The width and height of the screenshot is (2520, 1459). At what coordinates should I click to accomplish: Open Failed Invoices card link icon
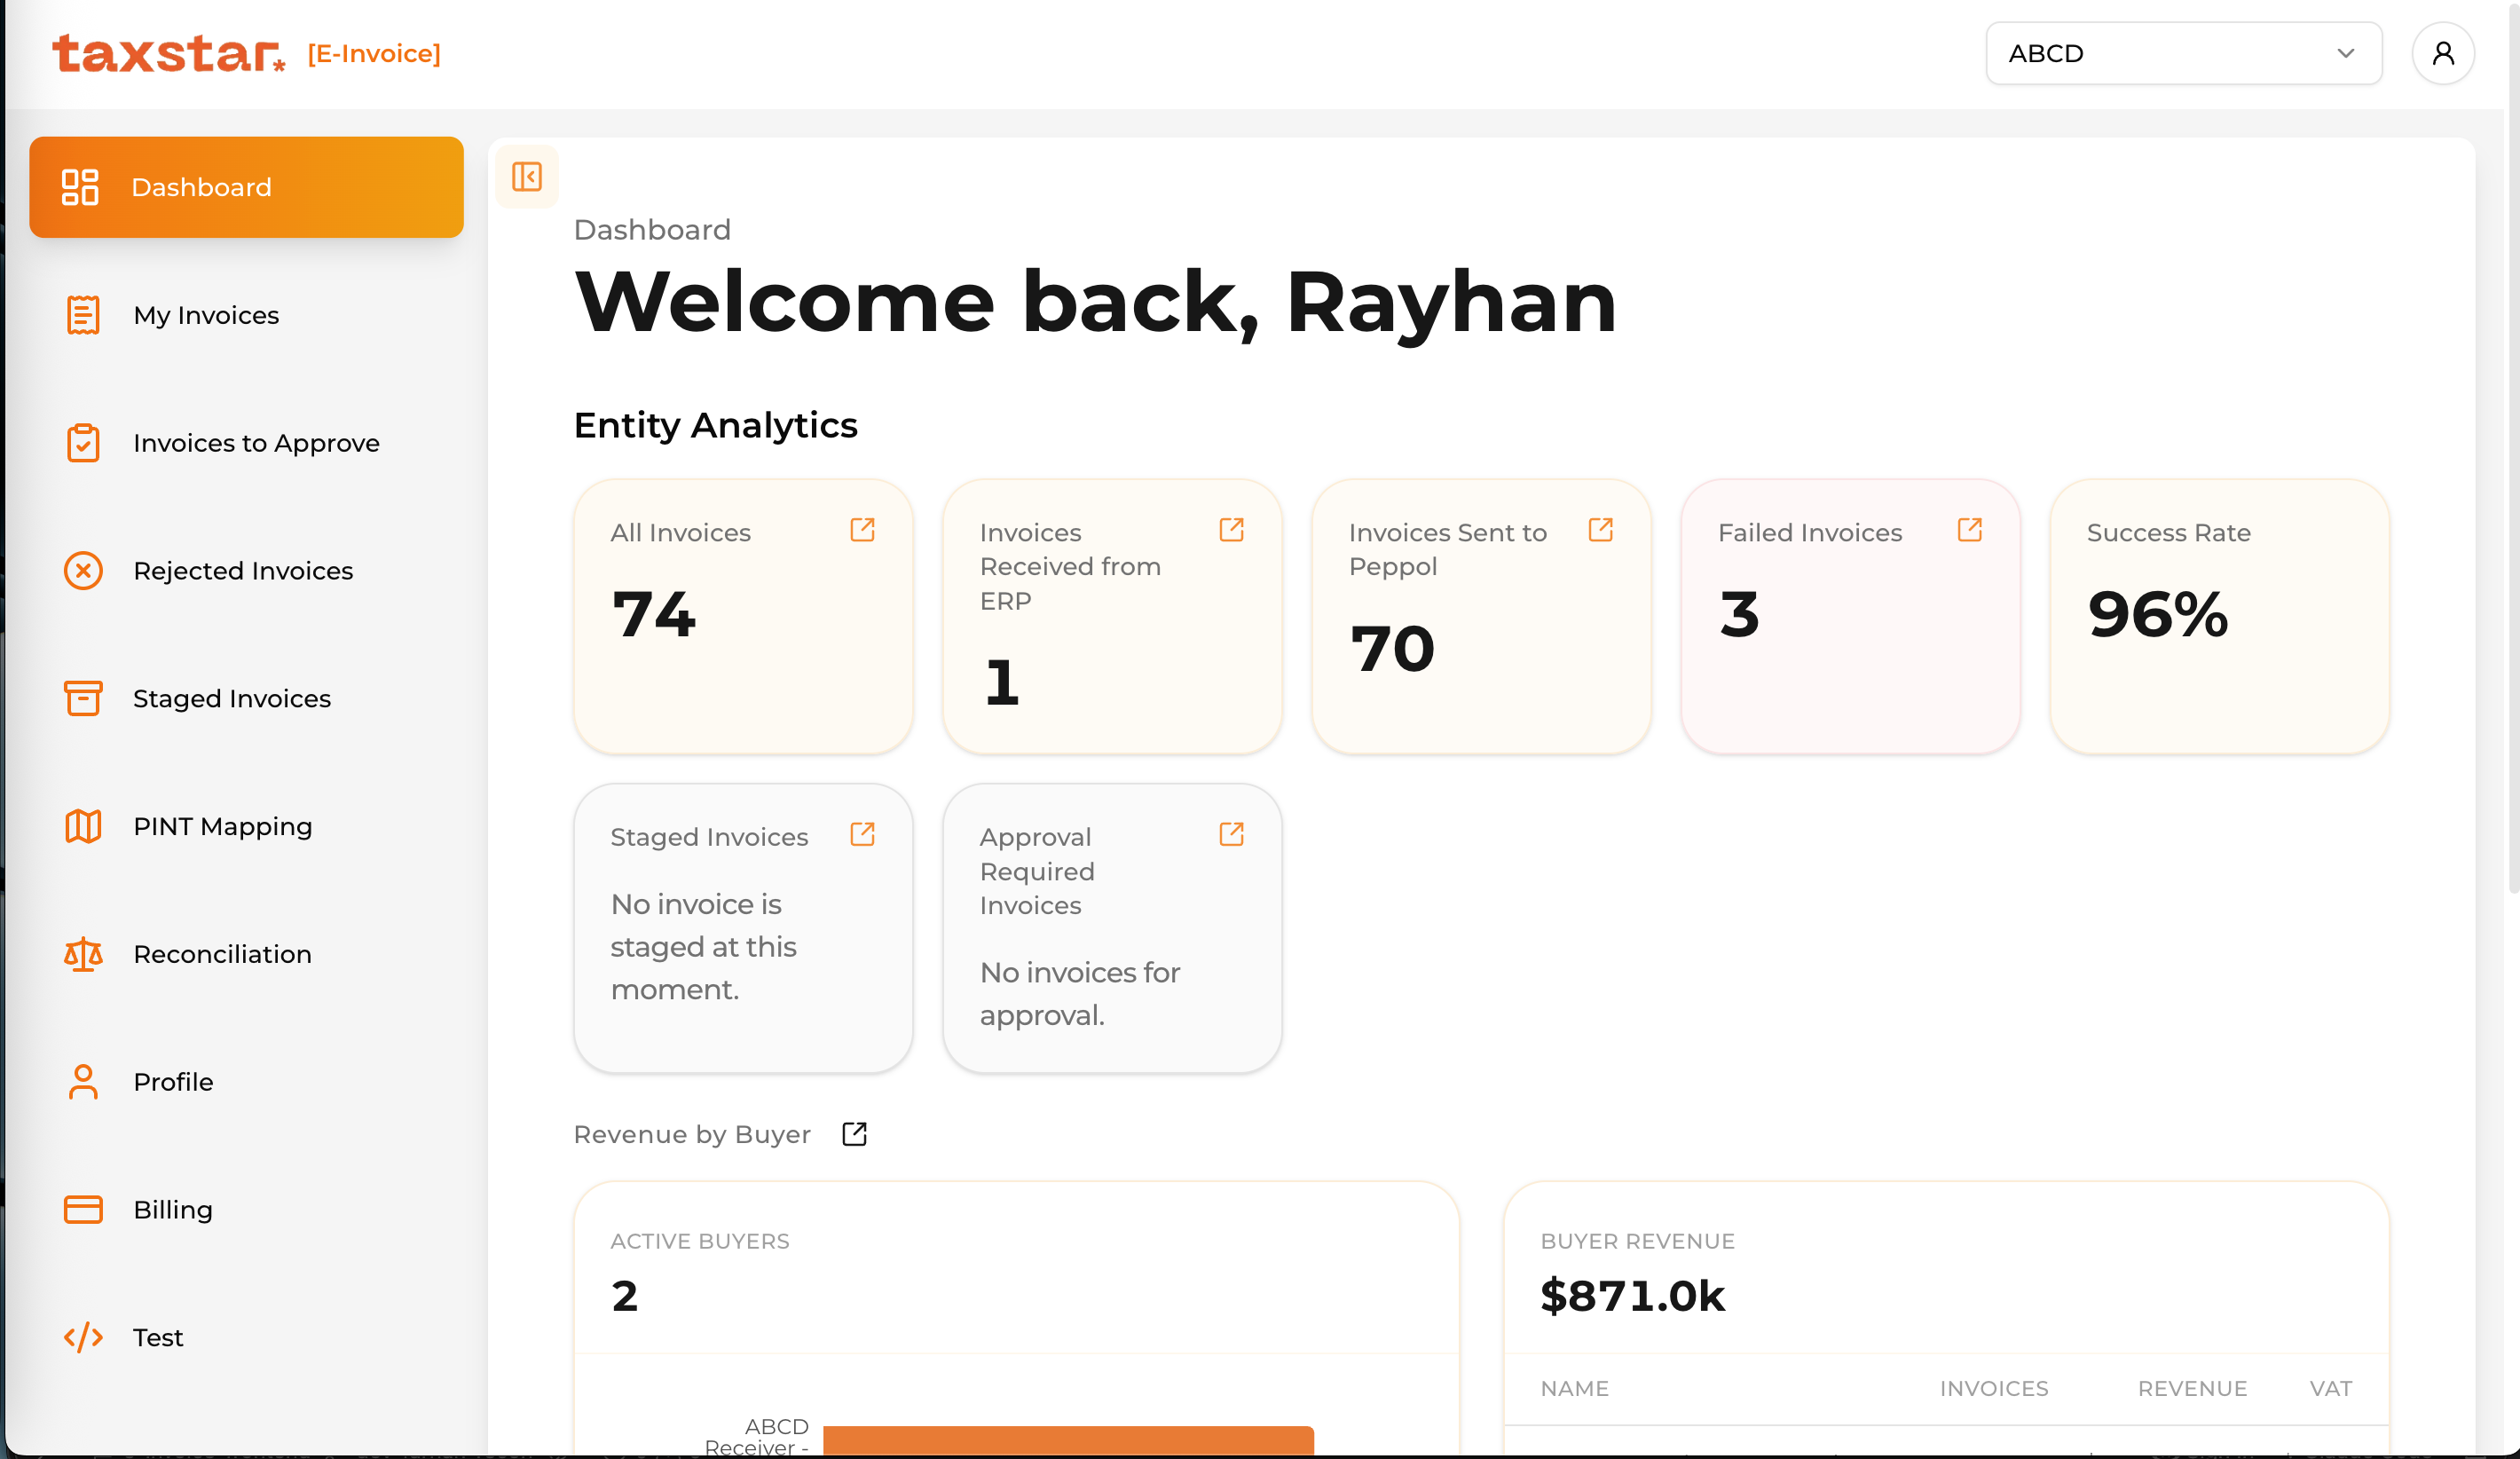[1969, 530]
